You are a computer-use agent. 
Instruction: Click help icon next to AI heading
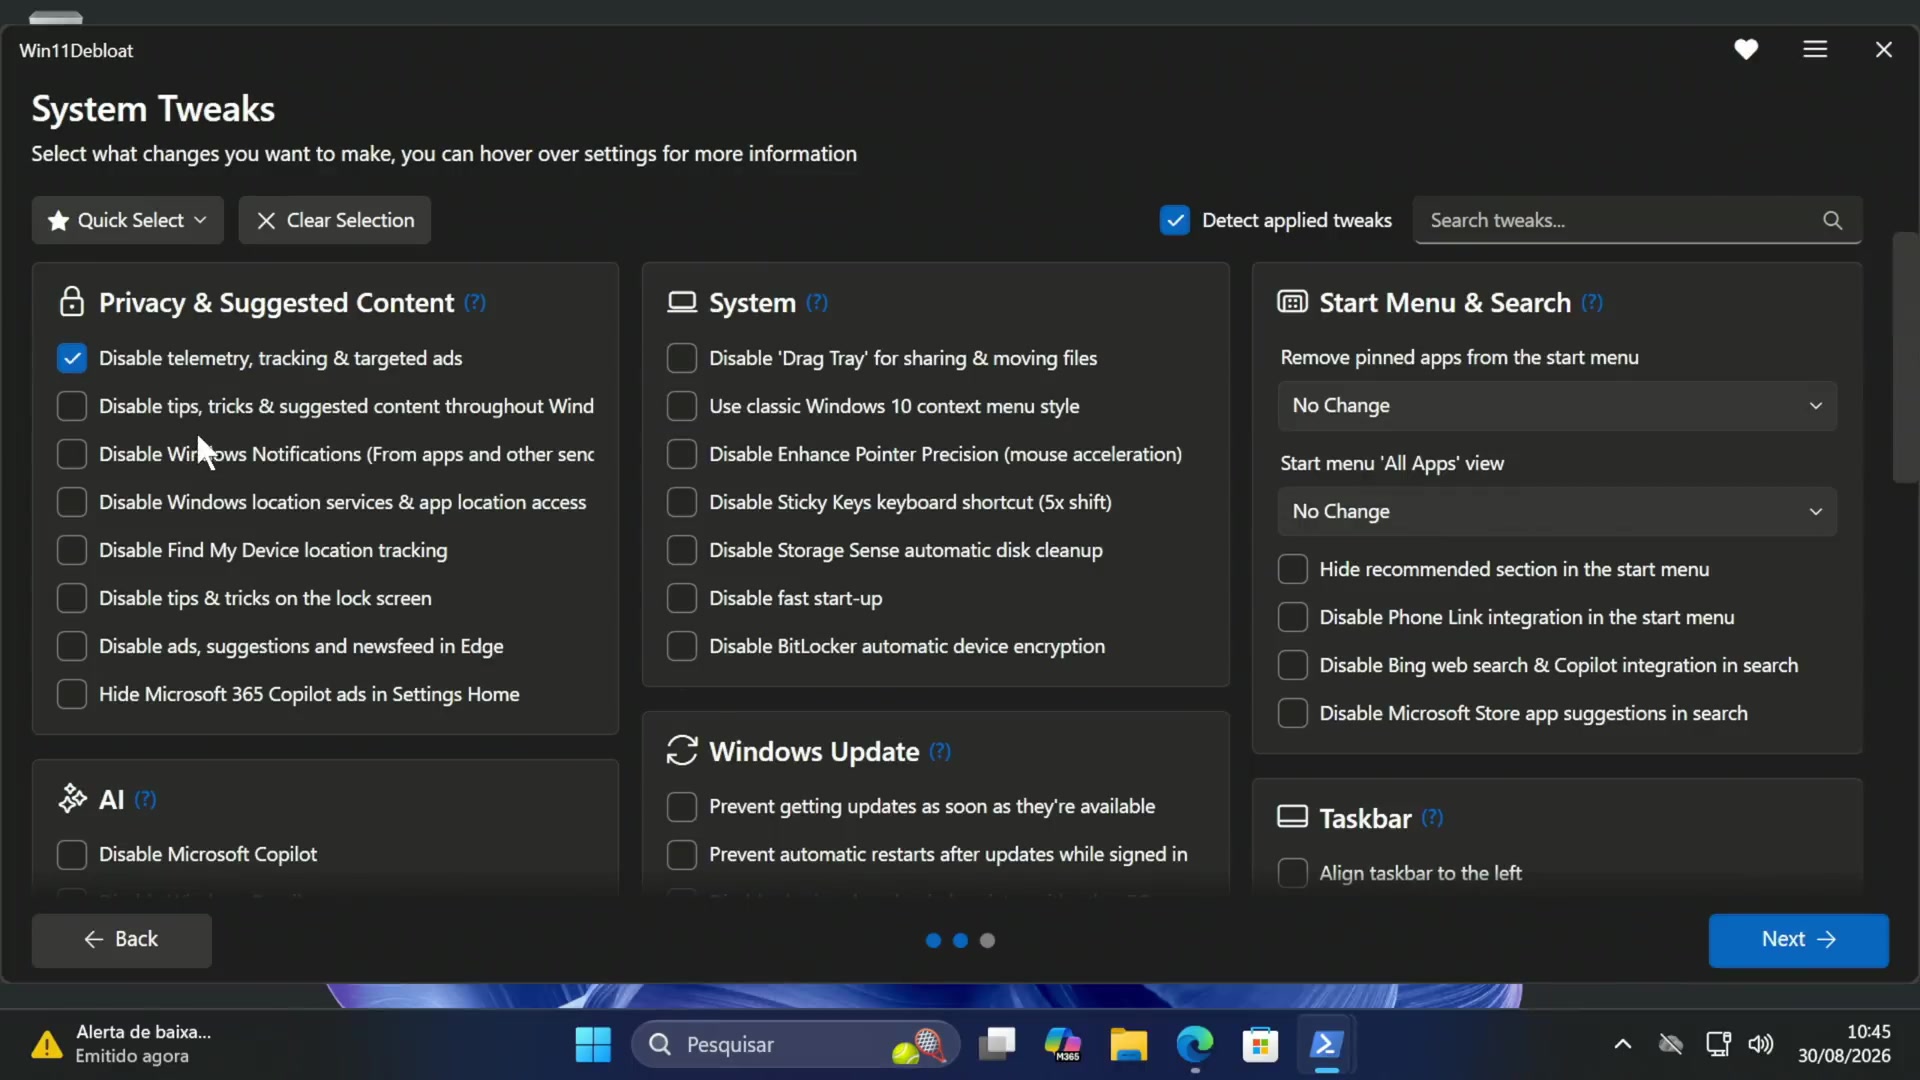(x=145, y=799)
